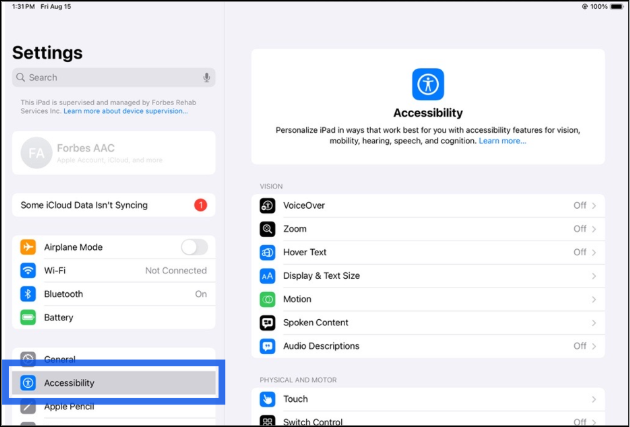Tap the green Battery icon
The width and height of the screenshot is (630, 427).
pyautogui.click(x=28, y=317)
